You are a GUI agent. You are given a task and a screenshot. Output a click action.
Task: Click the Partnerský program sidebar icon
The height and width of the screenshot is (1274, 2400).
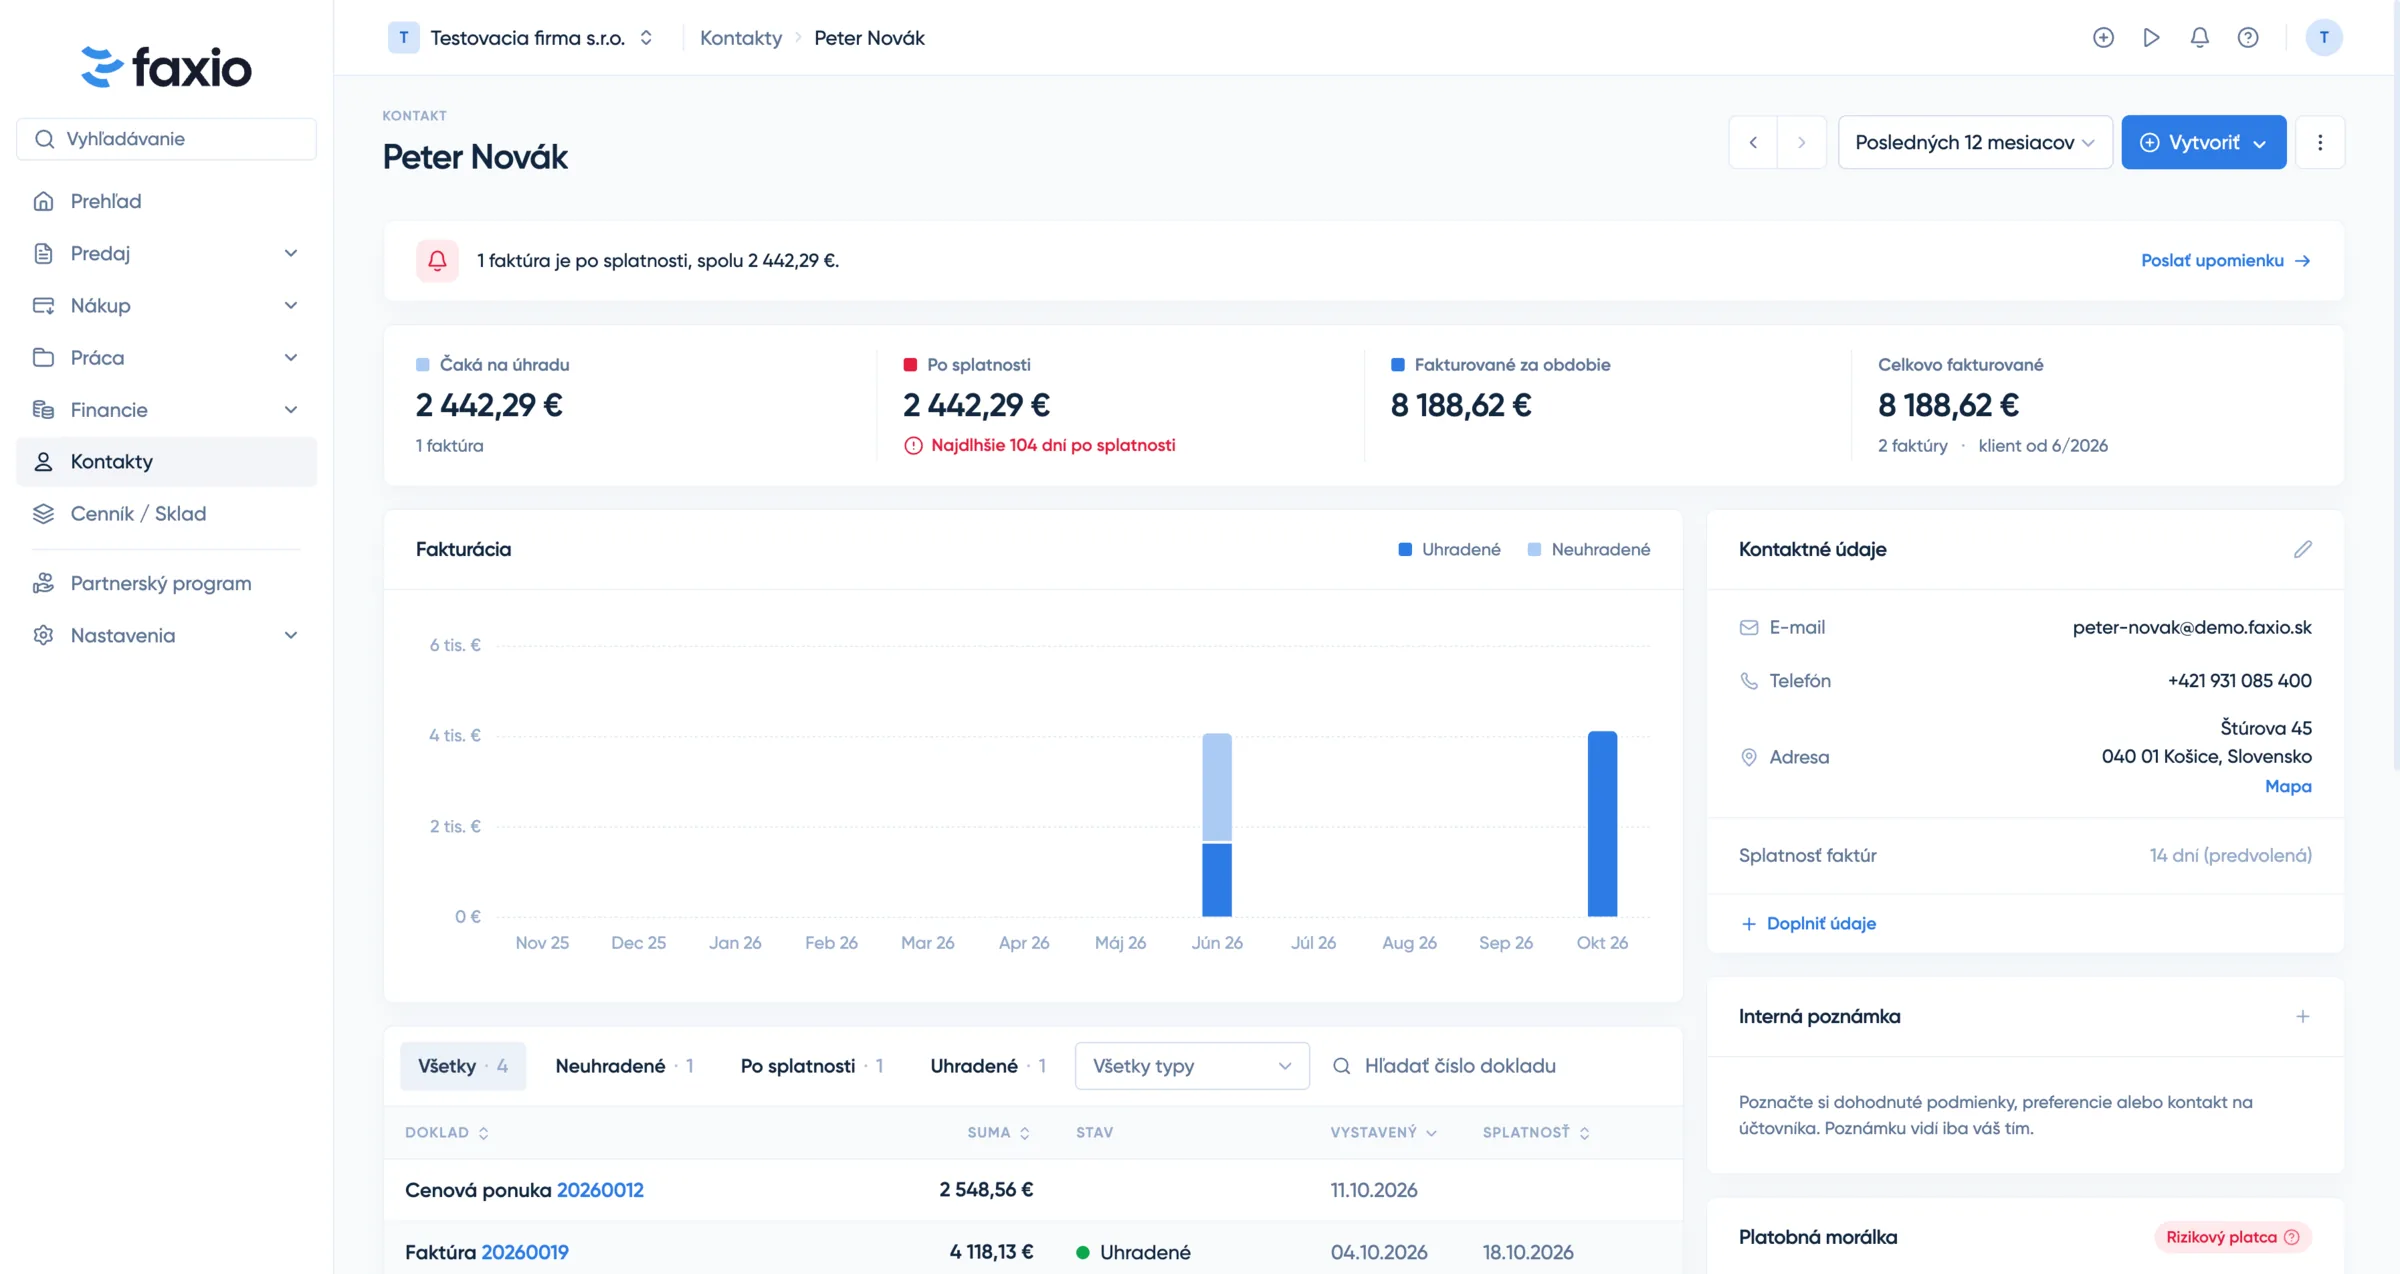click(43, 583)
